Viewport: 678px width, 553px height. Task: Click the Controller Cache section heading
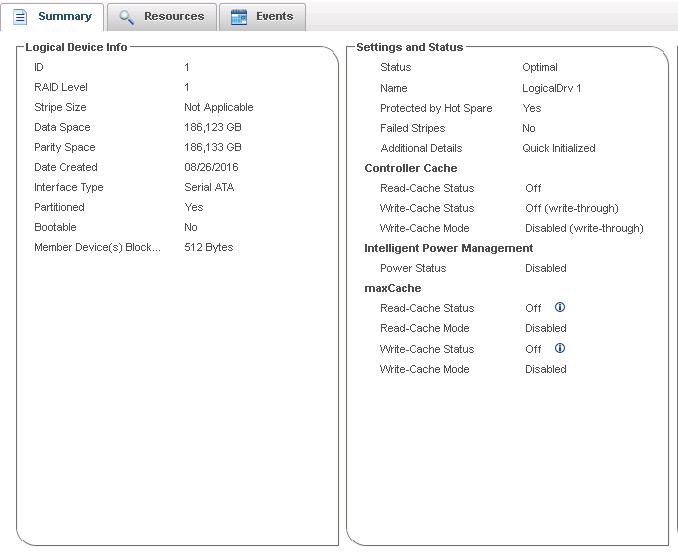coord(410,168)
